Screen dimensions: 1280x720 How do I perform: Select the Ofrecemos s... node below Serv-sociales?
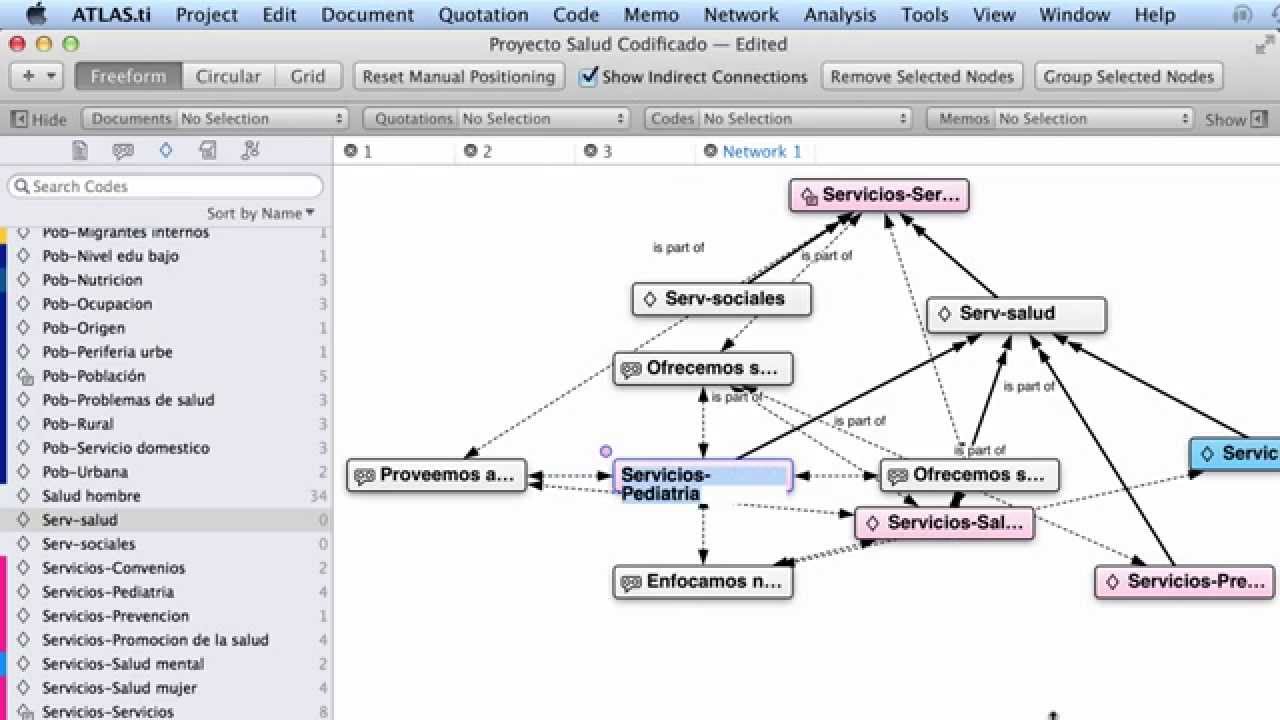pos(703,368)
